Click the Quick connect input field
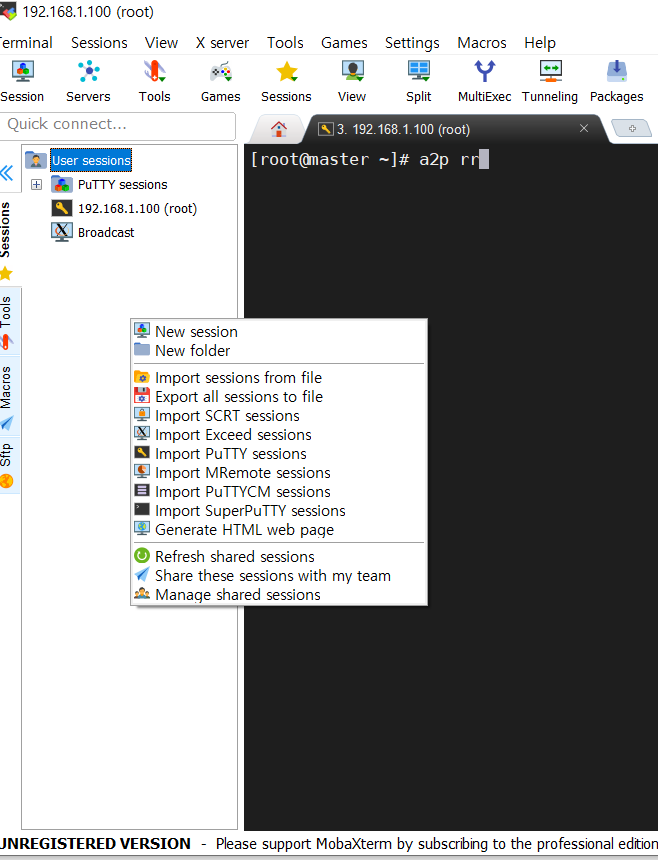 click(x=117, y=126)
